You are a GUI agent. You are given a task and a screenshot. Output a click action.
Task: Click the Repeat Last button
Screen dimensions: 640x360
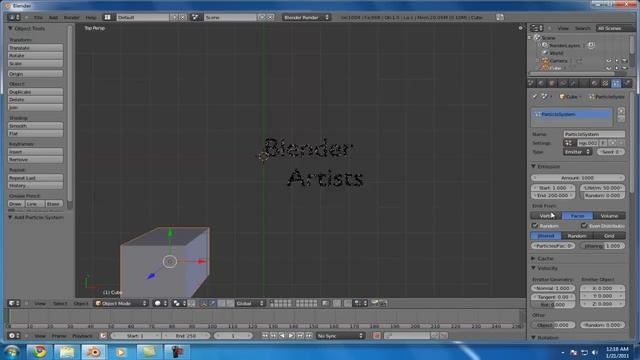click(x=36, y=178)
